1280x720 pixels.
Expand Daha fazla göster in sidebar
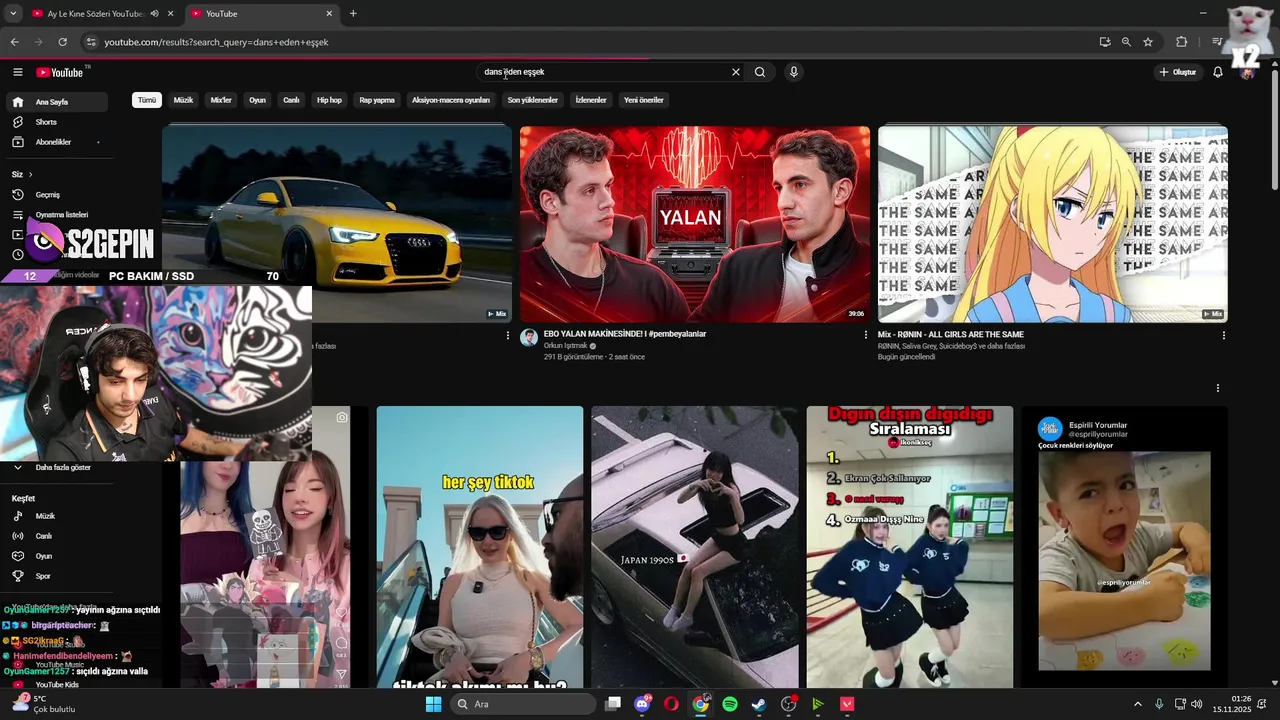tap(56, 467)
